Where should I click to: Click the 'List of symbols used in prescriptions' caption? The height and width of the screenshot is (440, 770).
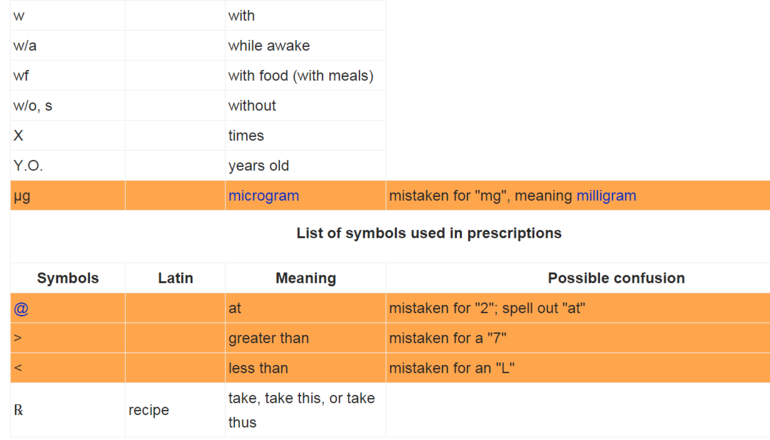click(429, 233)
